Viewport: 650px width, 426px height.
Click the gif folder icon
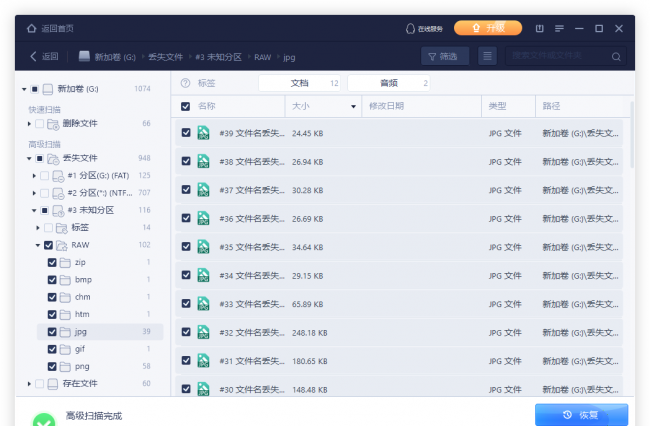click(x=65, y=349)
